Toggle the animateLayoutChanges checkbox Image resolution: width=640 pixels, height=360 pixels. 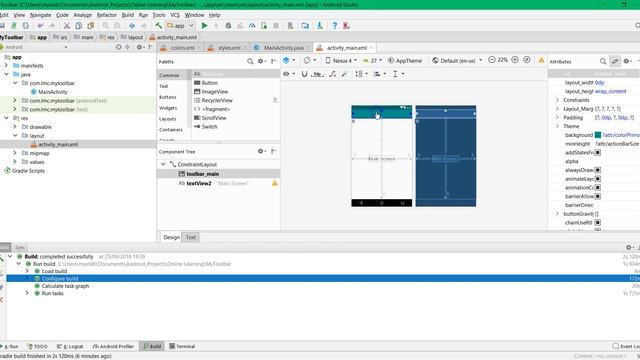tap(598, 179)
